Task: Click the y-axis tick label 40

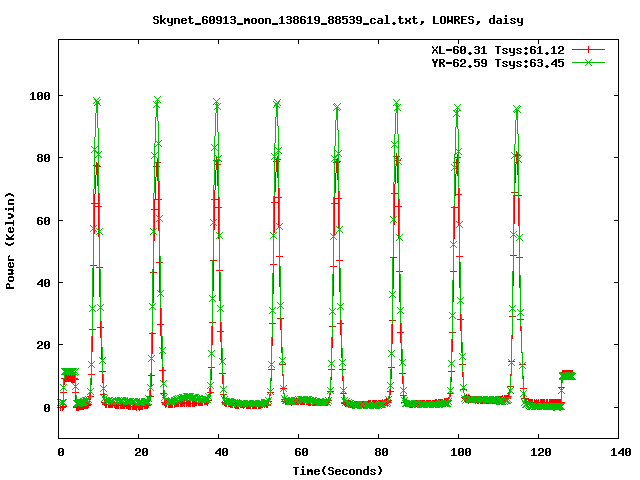Action: pos(43,283)
